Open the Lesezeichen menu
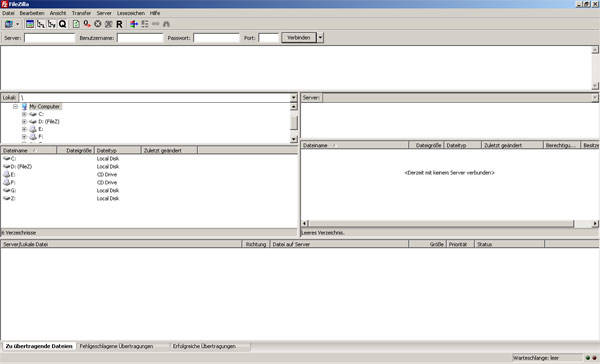The height and width of the screenshot is (364, 600). 131,13
